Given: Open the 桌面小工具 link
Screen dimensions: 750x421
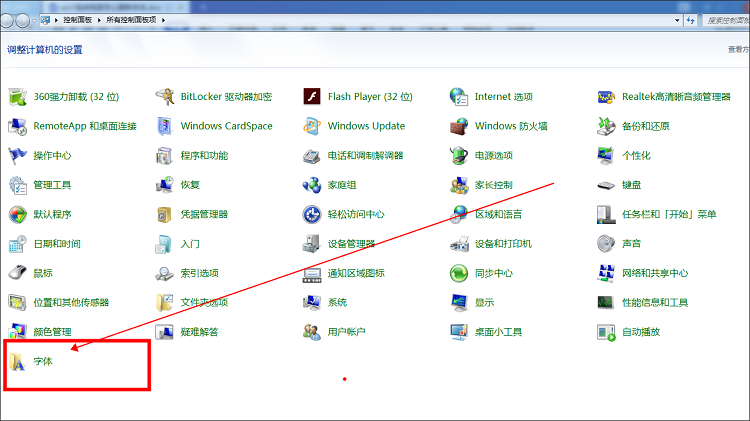Looking at the screenshot, I should point(498,332).
